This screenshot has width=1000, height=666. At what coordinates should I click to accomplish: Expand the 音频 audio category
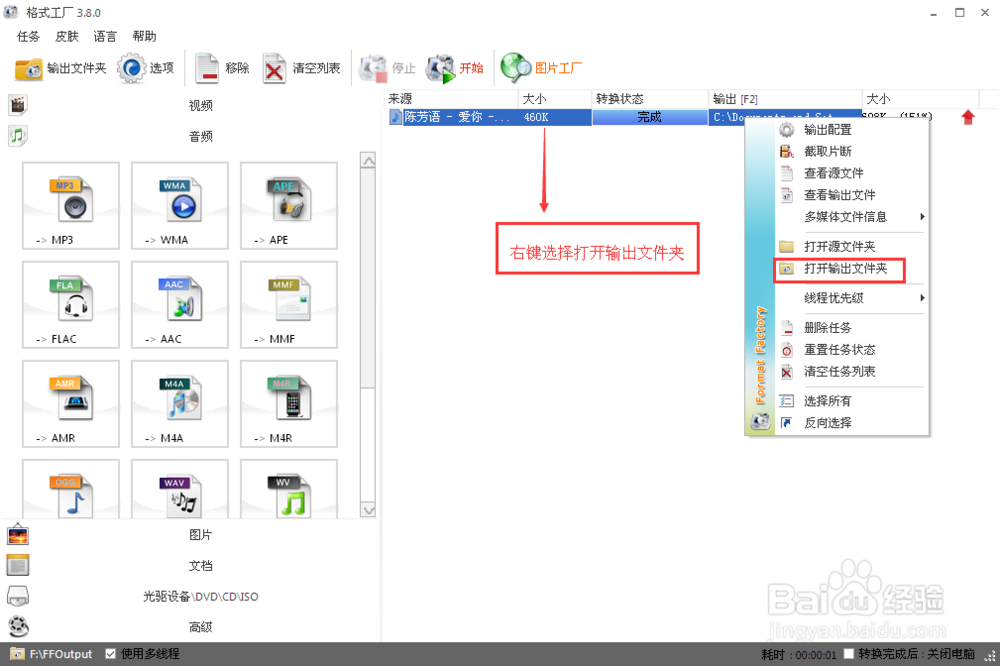coord(200,136)
